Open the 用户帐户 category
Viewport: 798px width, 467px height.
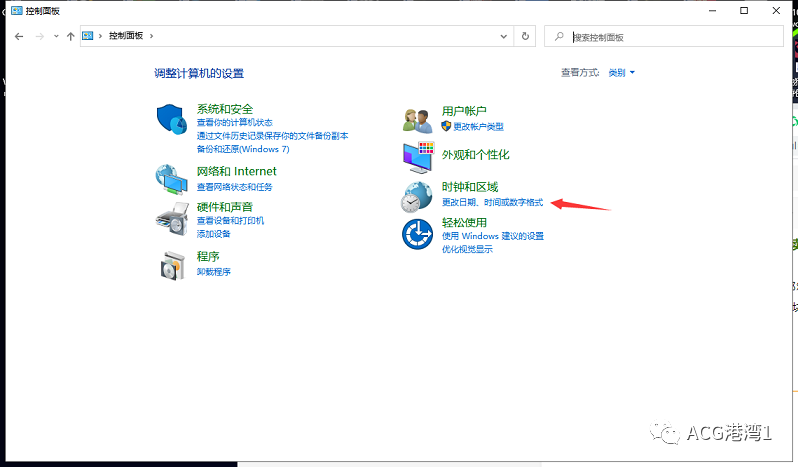[464, 110]
